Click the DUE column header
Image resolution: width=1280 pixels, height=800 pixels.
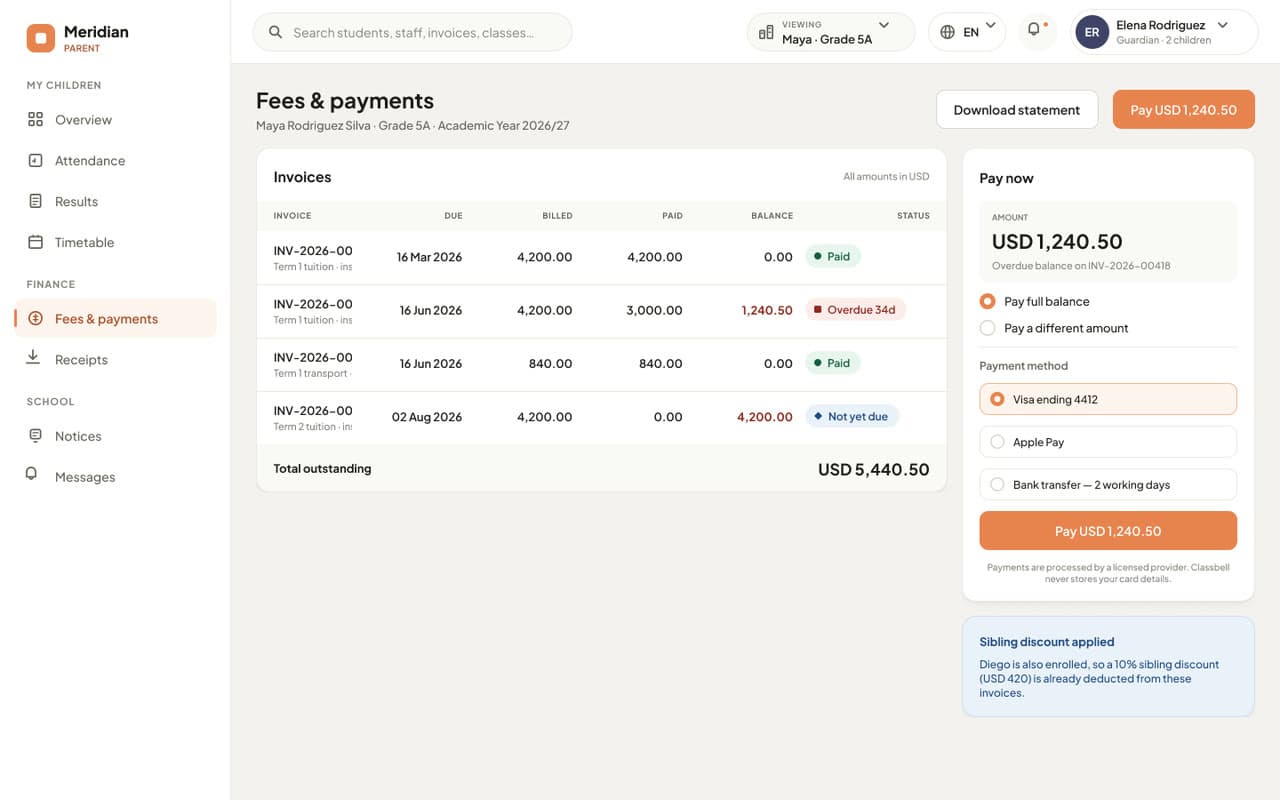(x=453, y=216)
